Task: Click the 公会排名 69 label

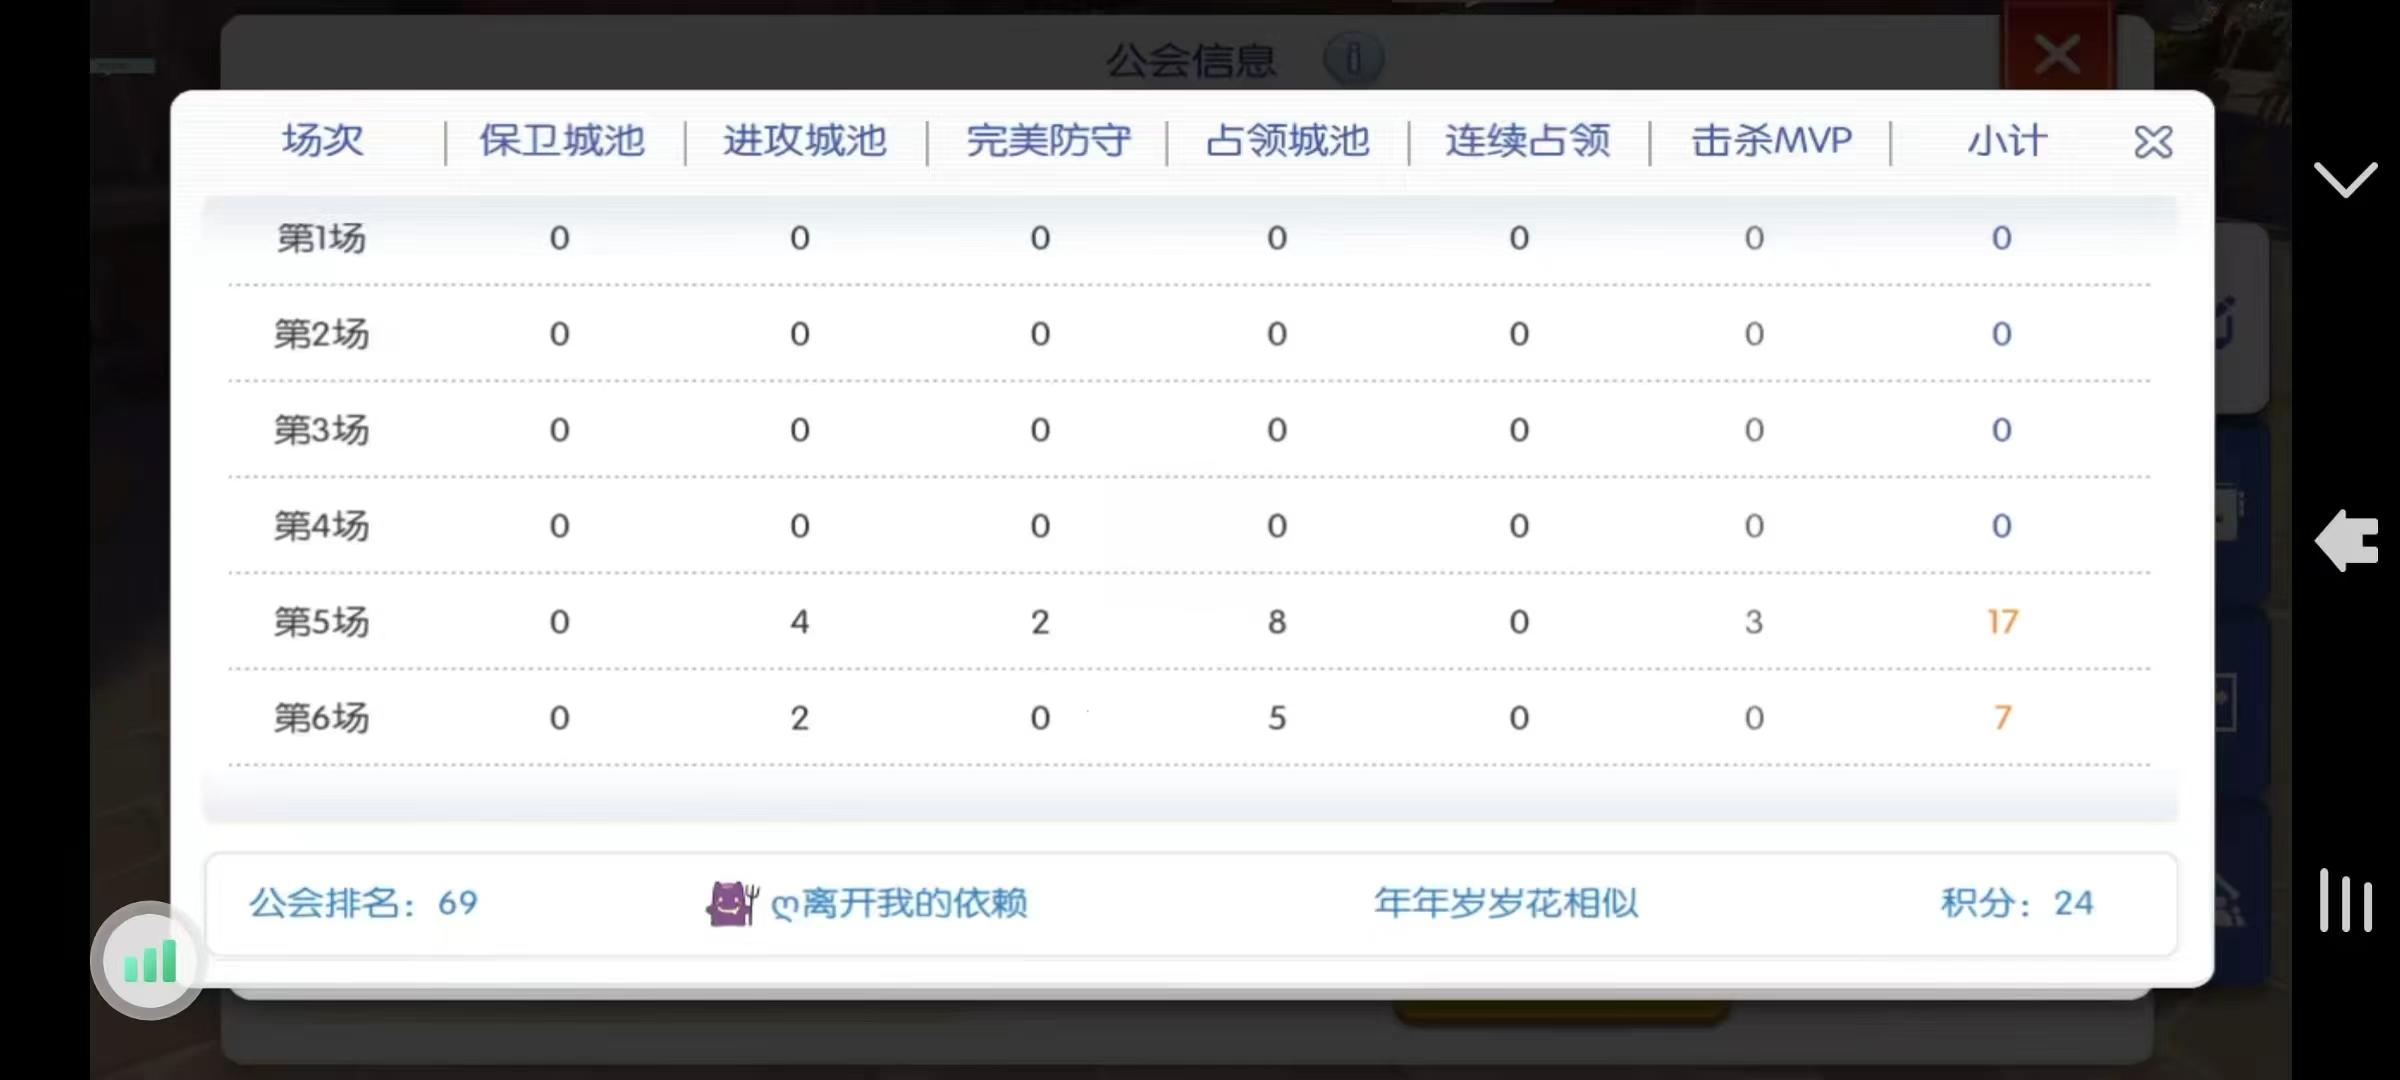Action: tap(364, 903)
